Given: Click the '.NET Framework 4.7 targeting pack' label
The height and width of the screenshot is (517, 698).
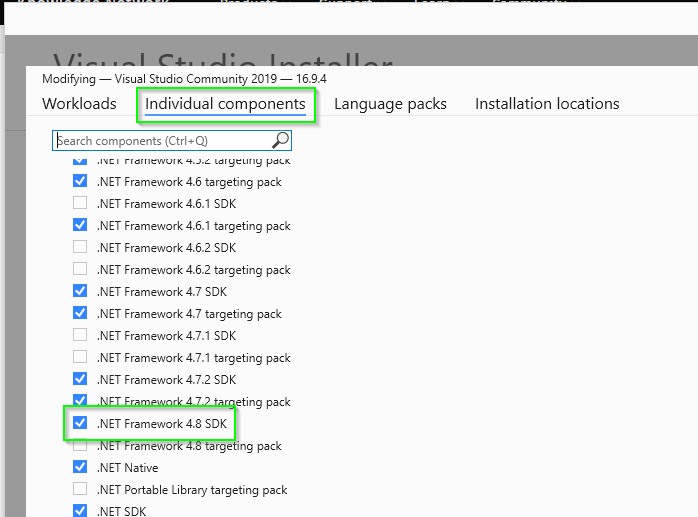Looking at the screenshot, I should click(189, 314).
